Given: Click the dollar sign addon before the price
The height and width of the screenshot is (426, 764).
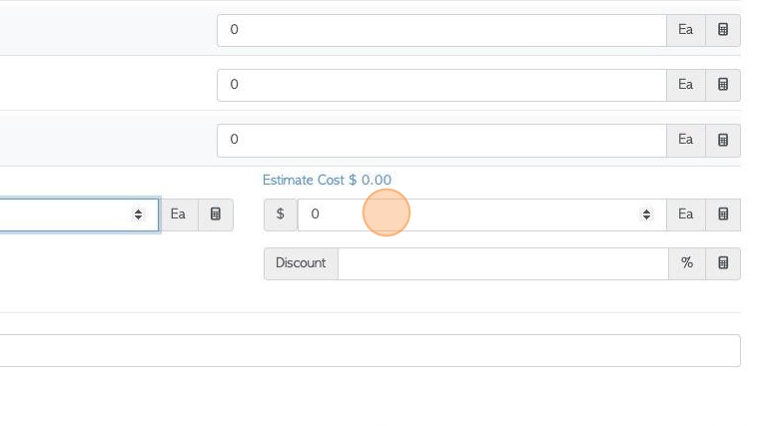Looking at the screenshot, I should (x=280, y=214).
